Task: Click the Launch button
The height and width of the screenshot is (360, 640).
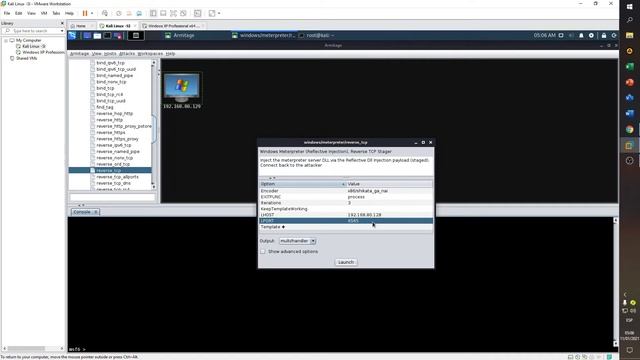Action: click(x=346, y=262)
